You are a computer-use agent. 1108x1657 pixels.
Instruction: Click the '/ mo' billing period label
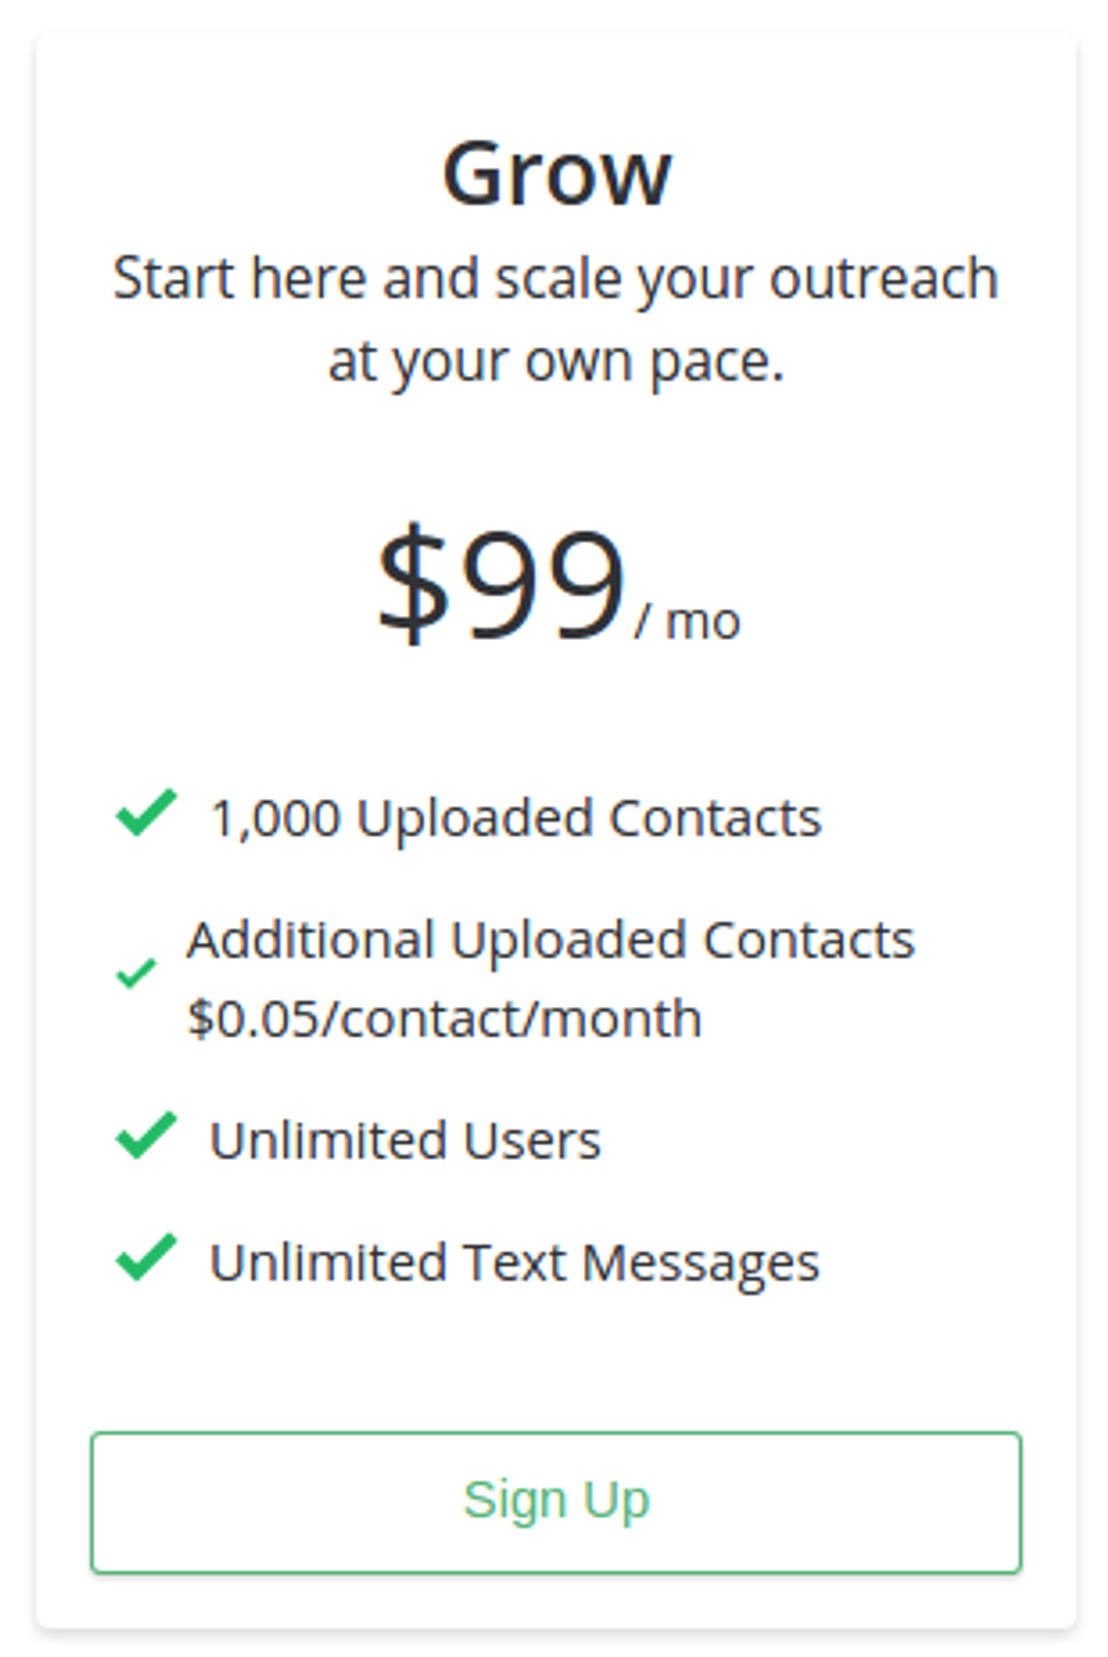click(x=688, y=621)
